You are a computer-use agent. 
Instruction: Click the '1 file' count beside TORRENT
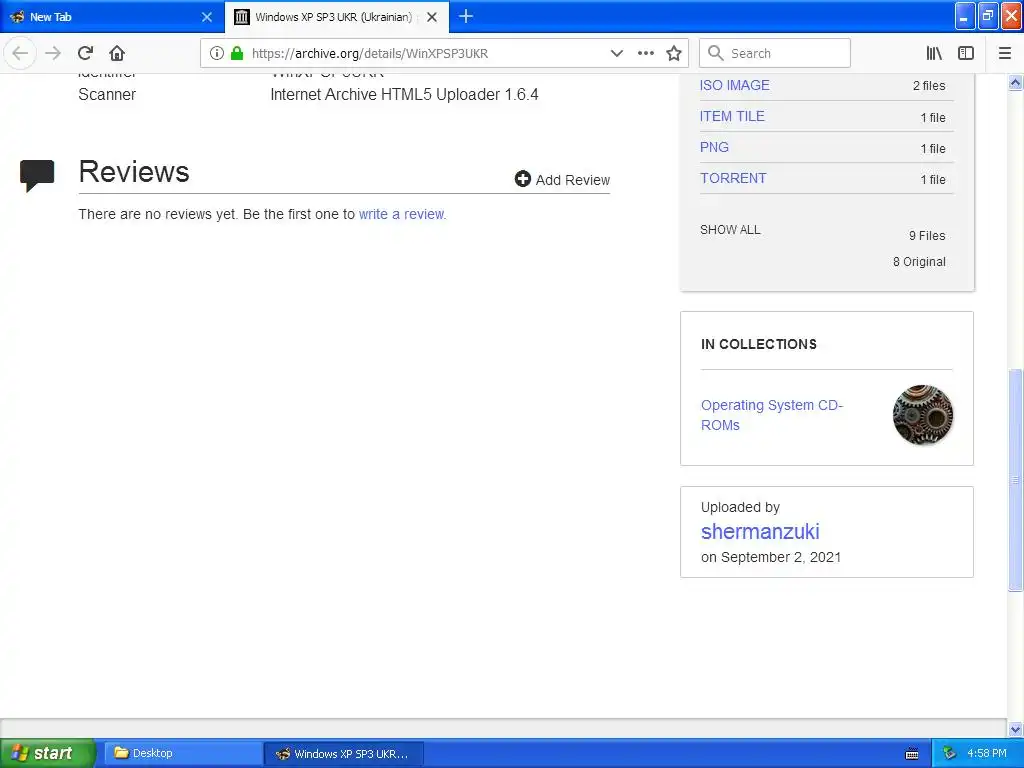click(933, 180)
